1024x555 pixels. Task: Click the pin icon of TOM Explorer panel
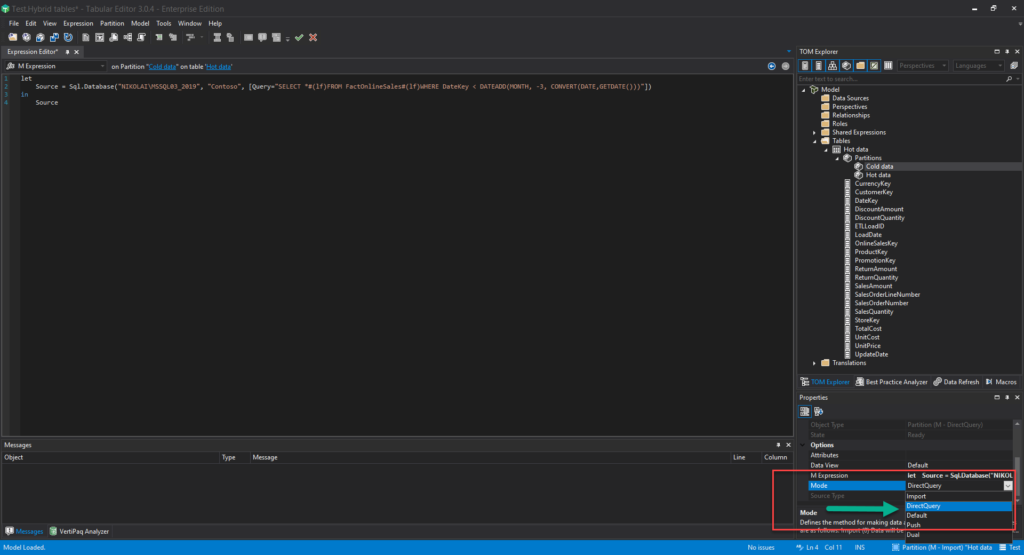tap(1007, 52)
